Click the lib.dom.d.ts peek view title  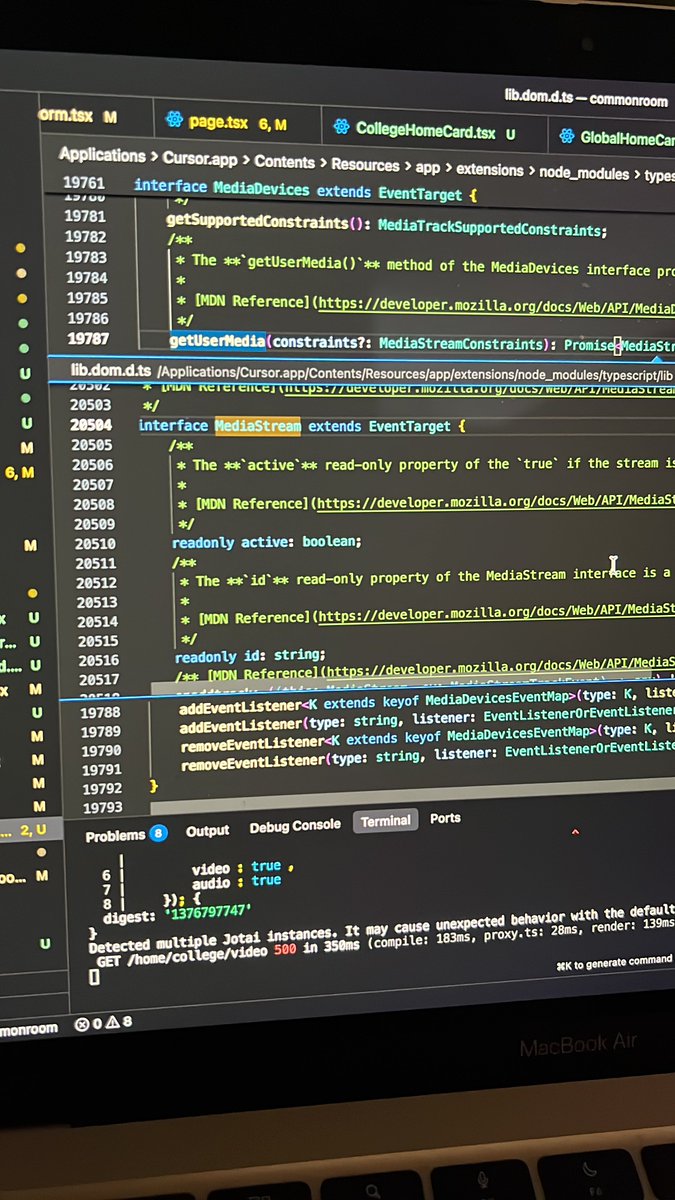click(110, 370)
